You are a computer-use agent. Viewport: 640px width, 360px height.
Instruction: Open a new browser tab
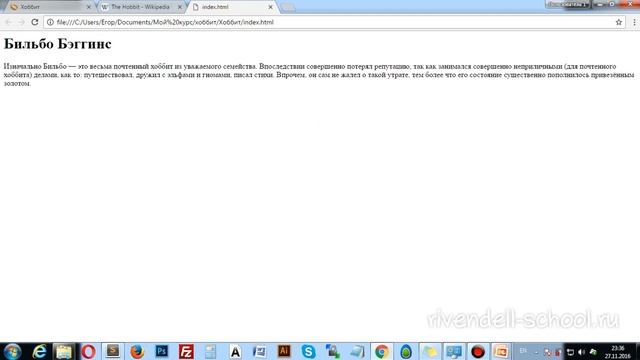pyautogui.click(x=288, y=7)
